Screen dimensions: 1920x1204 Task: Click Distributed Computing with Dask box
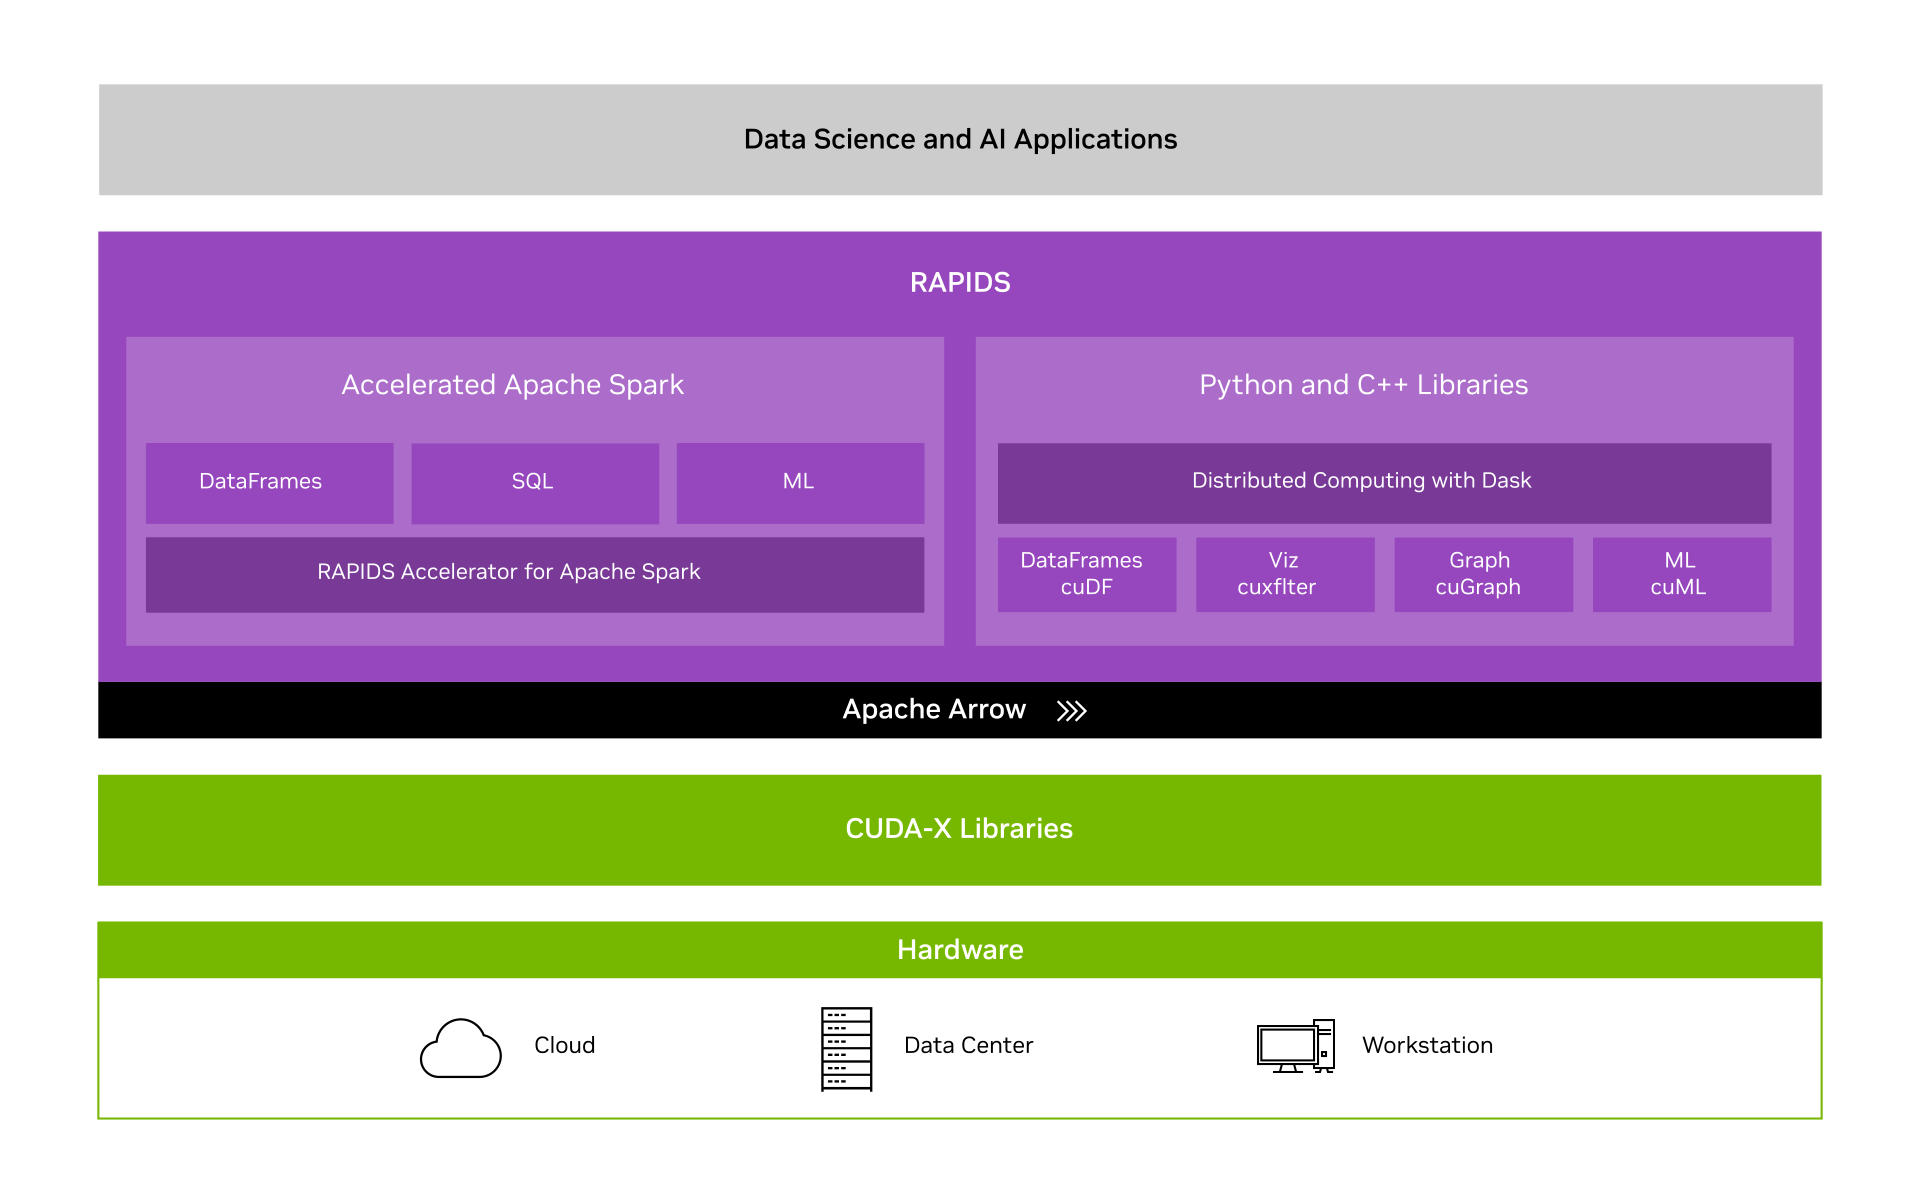click(1384, 483)
